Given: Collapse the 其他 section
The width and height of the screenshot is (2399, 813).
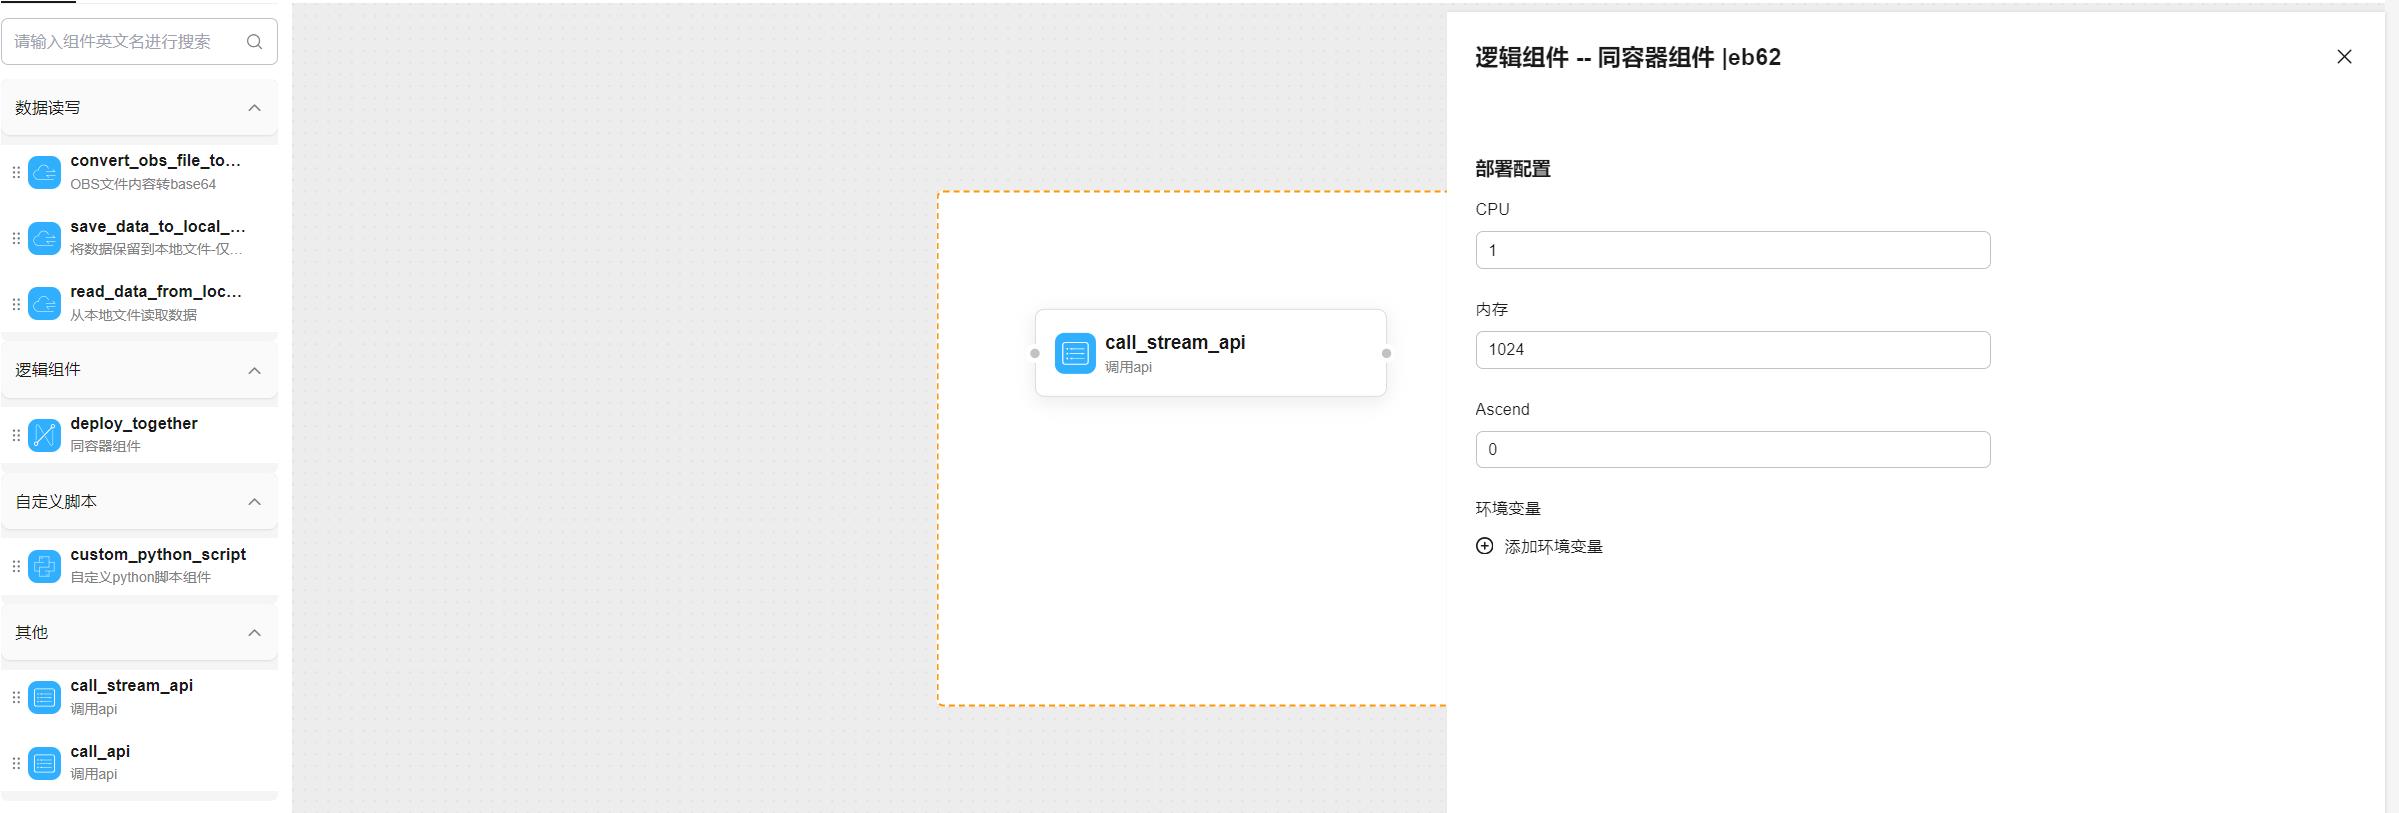Looking at the screenshot, I should pos(254,633).
